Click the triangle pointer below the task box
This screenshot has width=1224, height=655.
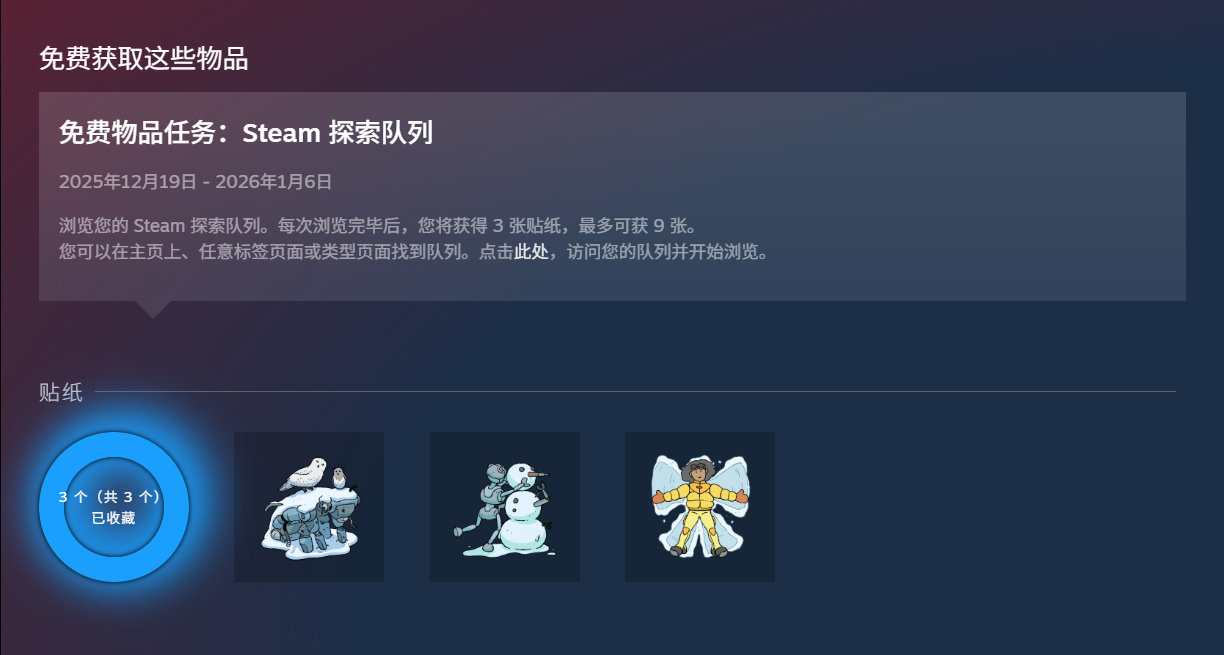[x=153, y=309]
